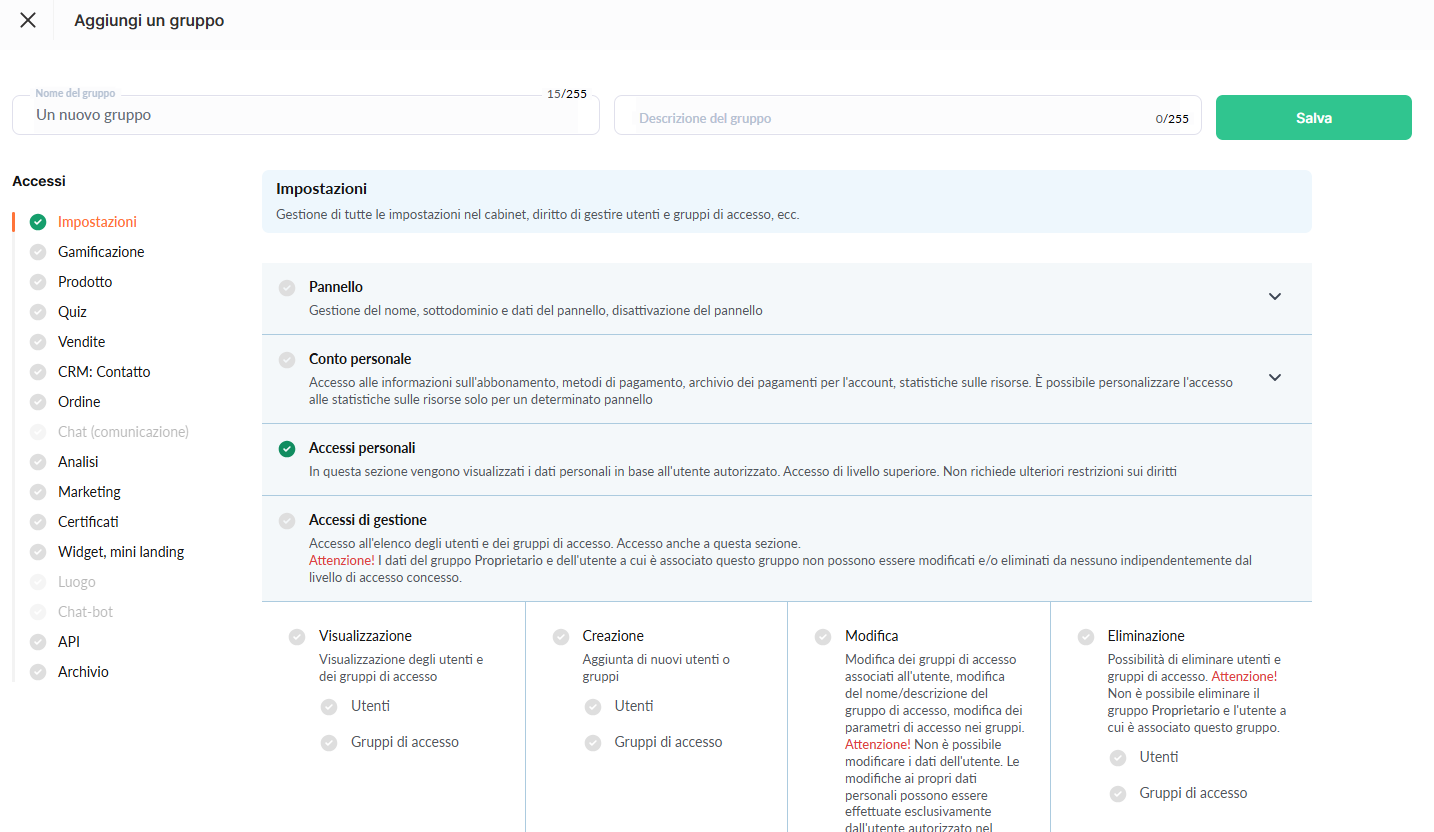
Task: Enable the Pannello permission check
Action: (287, 288)
